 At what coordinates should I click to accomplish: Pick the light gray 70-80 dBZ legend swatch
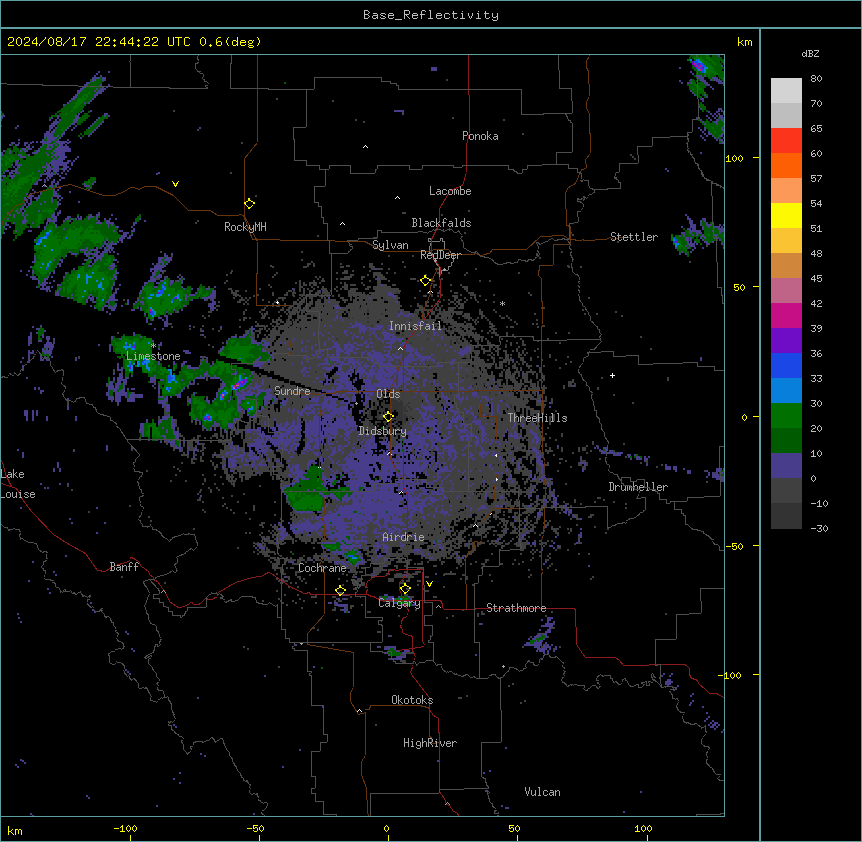pyautogui.click(x=786, y=90)
